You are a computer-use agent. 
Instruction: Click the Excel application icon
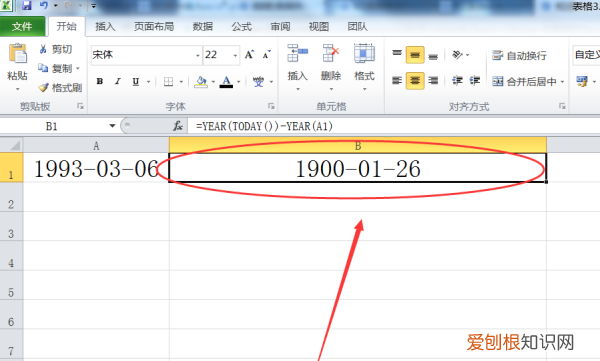(7, 5)
